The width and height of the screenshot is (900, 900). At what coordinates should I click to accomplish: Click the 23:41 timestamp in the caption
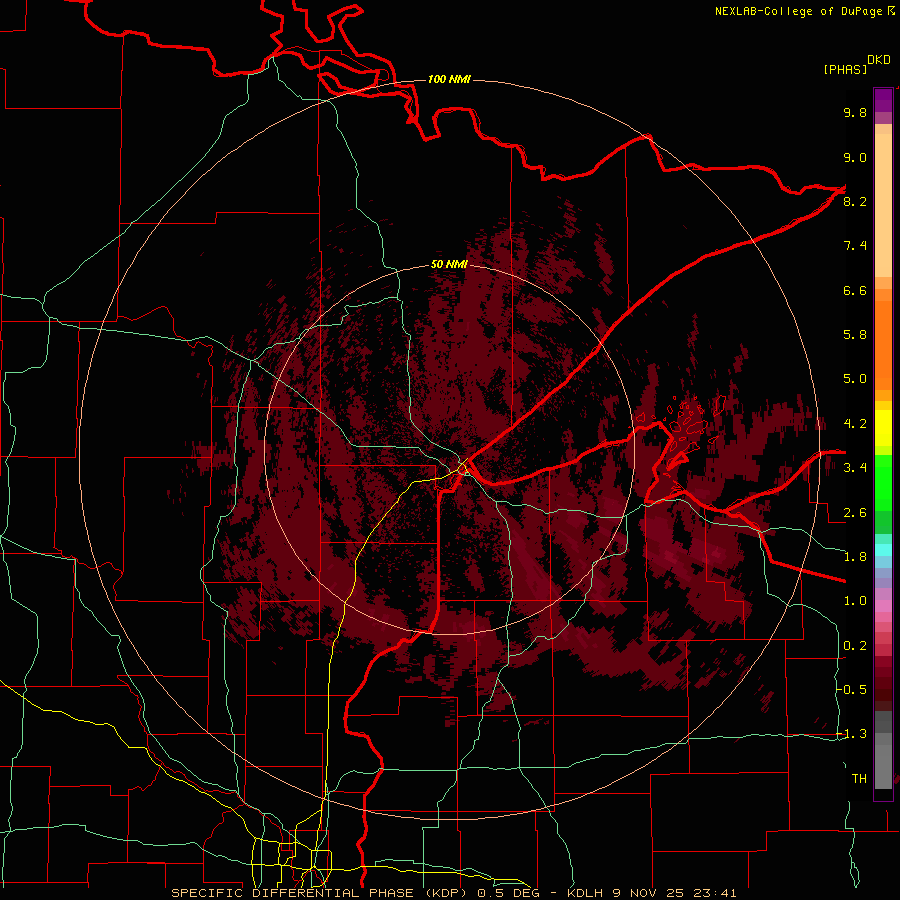click(717, 893)
